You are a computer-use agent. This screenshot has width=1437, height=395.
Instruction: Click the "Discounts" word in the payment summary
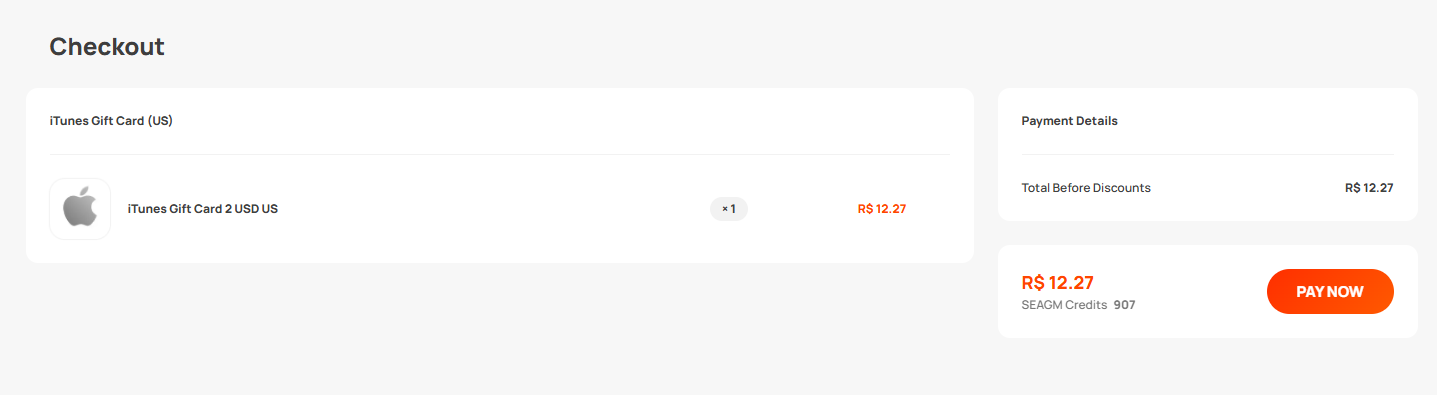coord(1122,188)
